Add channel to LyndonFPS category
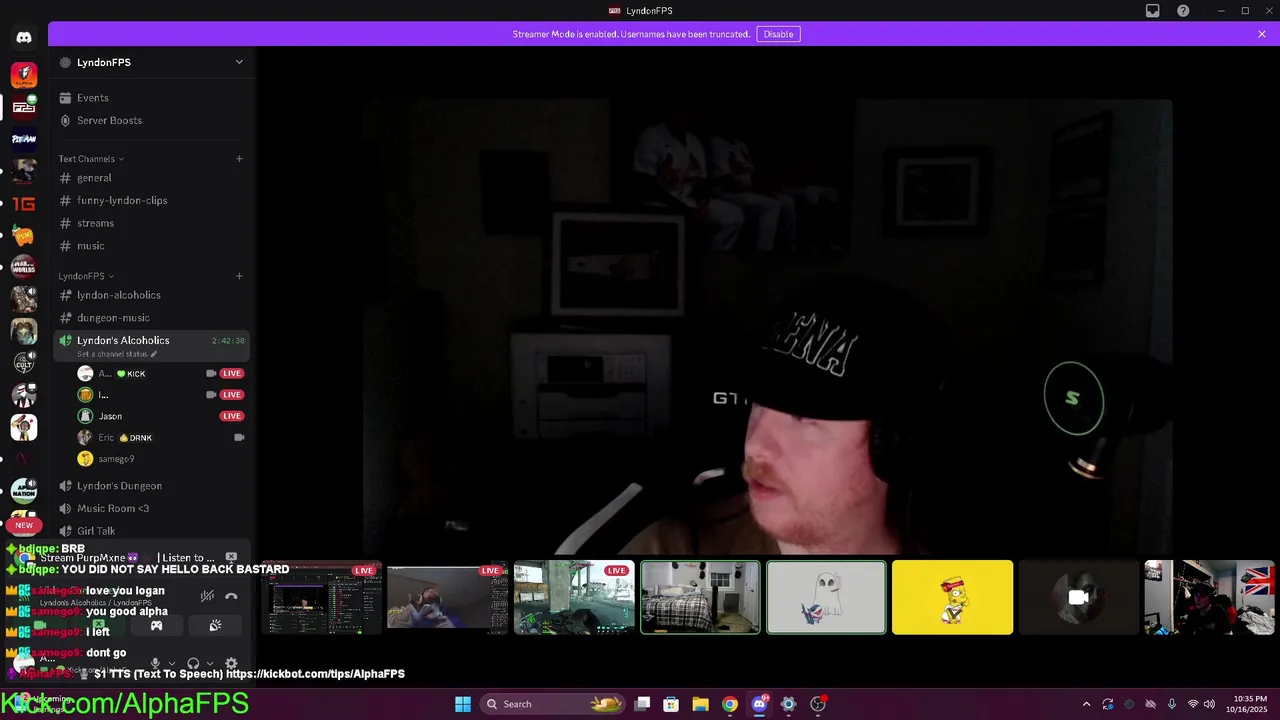The image size is (1280, 720). 239,276
